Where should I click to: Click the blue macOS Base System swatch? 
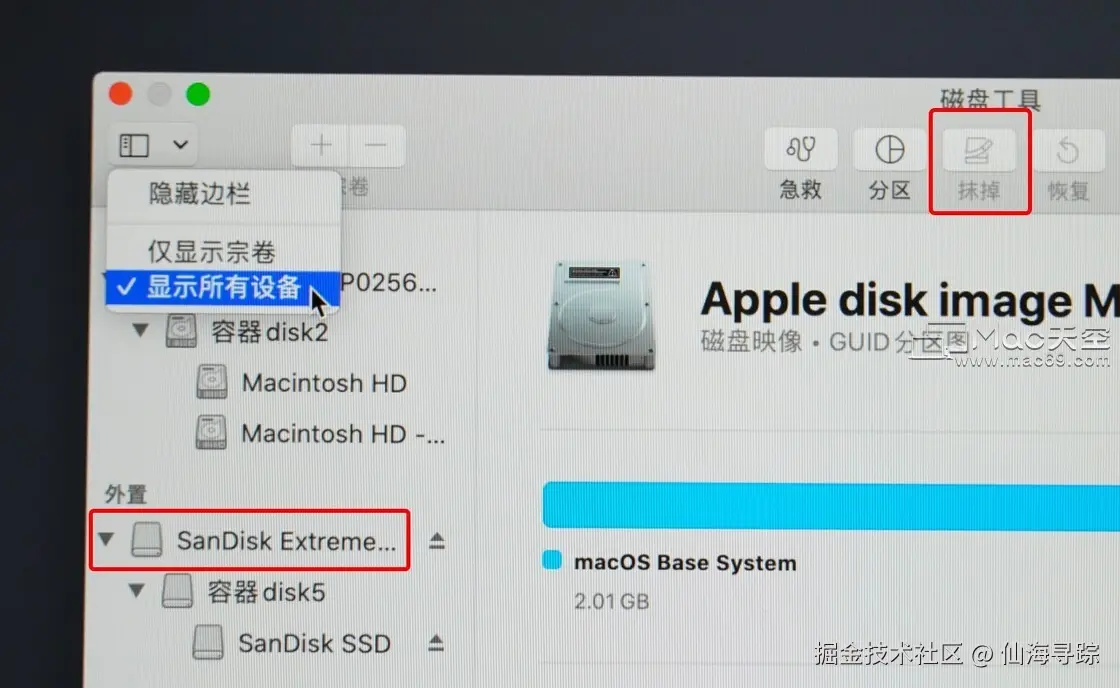coord(552,559)
